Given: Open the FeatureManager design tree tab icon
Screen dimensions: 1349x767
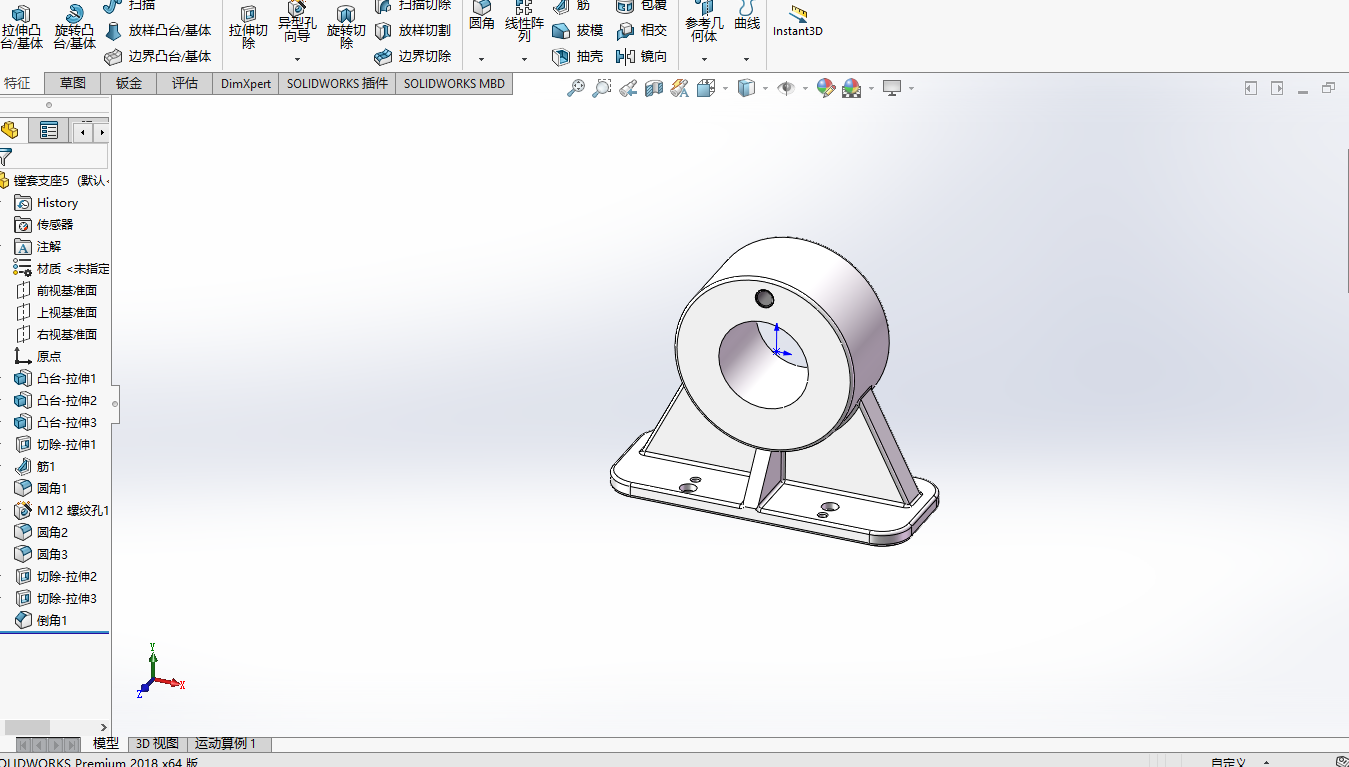Looking at the screenshot, I should [11, 130].
